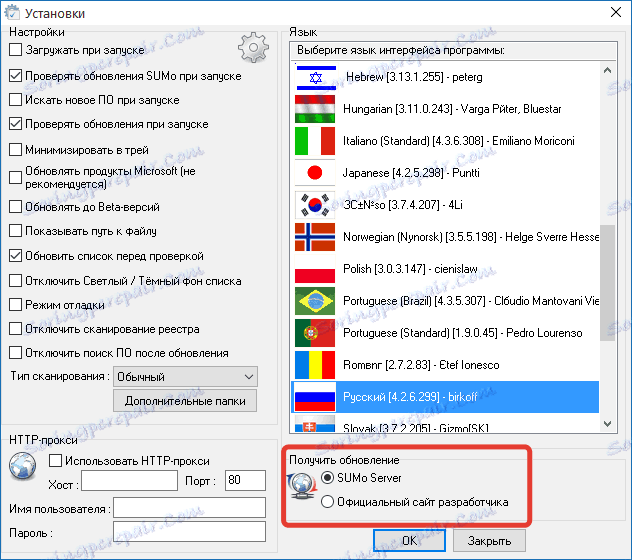Enable Загружать при запуске checkbox

point(15,50)
